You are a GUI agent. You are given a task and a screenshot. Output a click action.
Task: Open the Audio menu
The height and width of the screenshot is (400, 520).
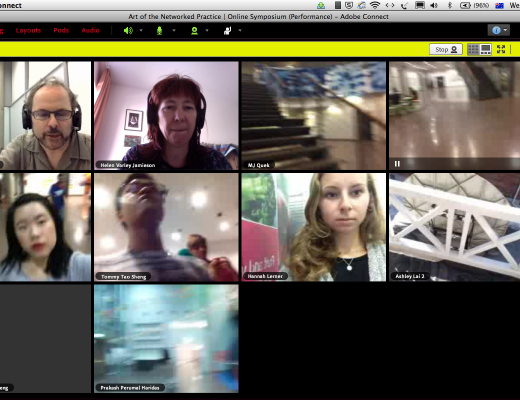click(90, 30)
